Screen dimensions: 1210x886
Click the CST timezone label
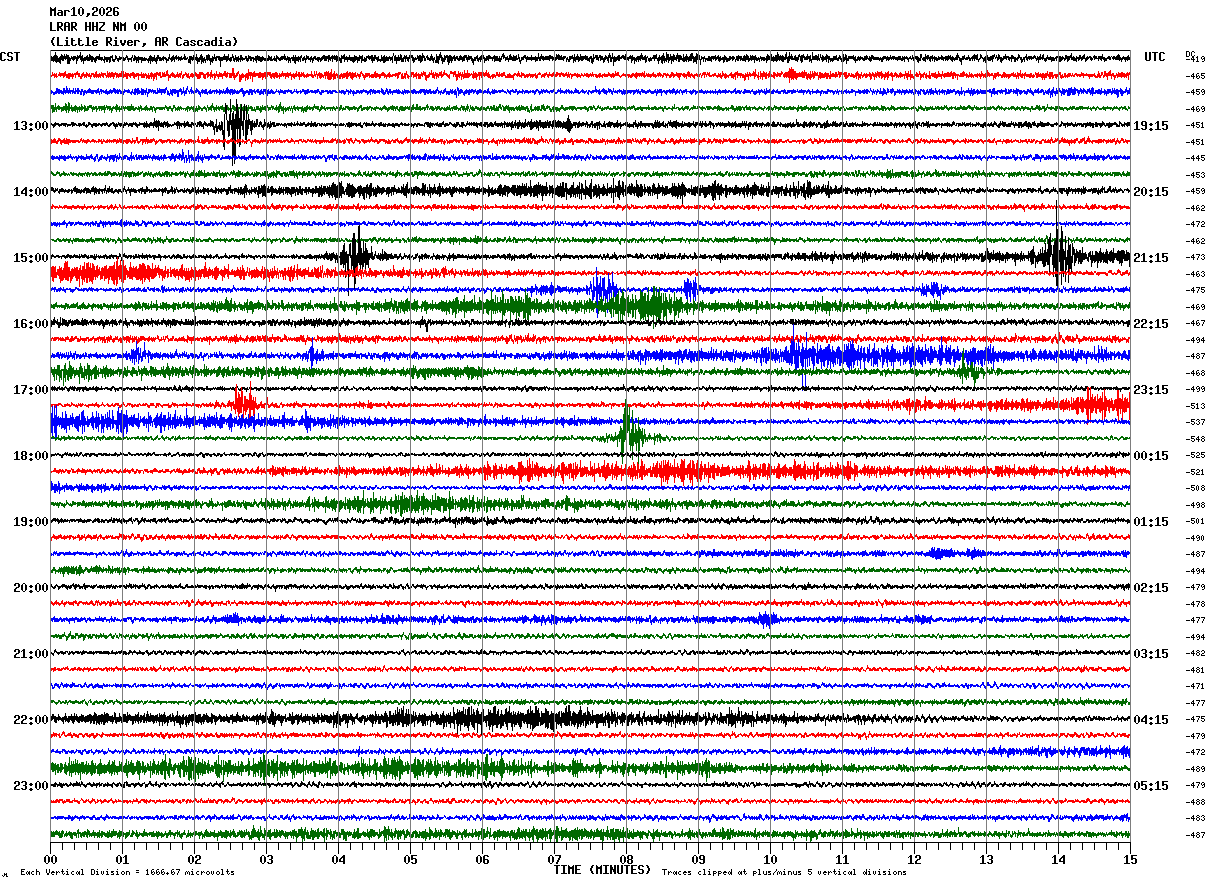[10, 57]
